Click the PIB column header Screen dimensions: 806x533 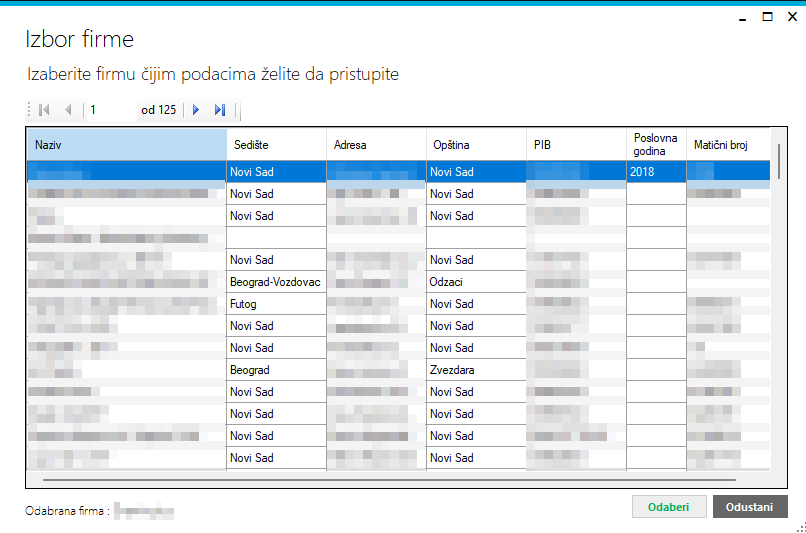(x=576, y=145)
